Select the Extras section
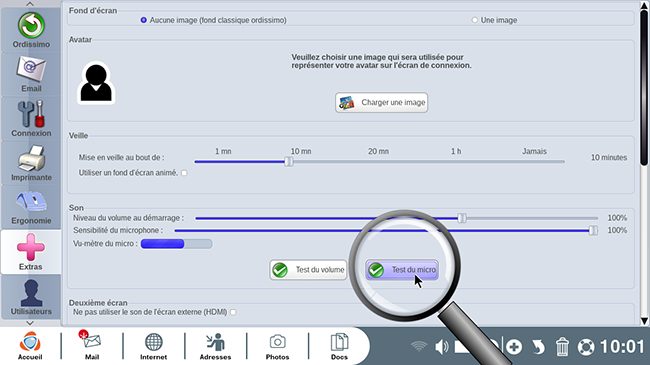This screenshot has height=365, width=650. [31, 252]
